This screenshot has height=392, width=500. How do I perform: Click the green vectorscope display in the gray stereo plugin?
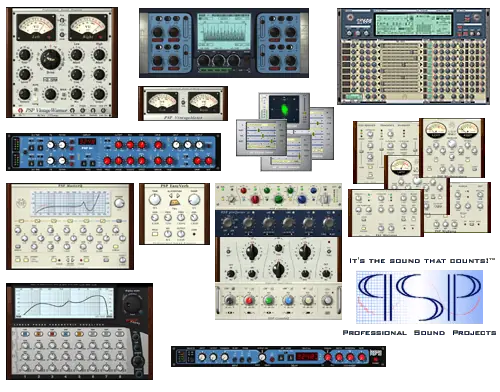(284, 109)
